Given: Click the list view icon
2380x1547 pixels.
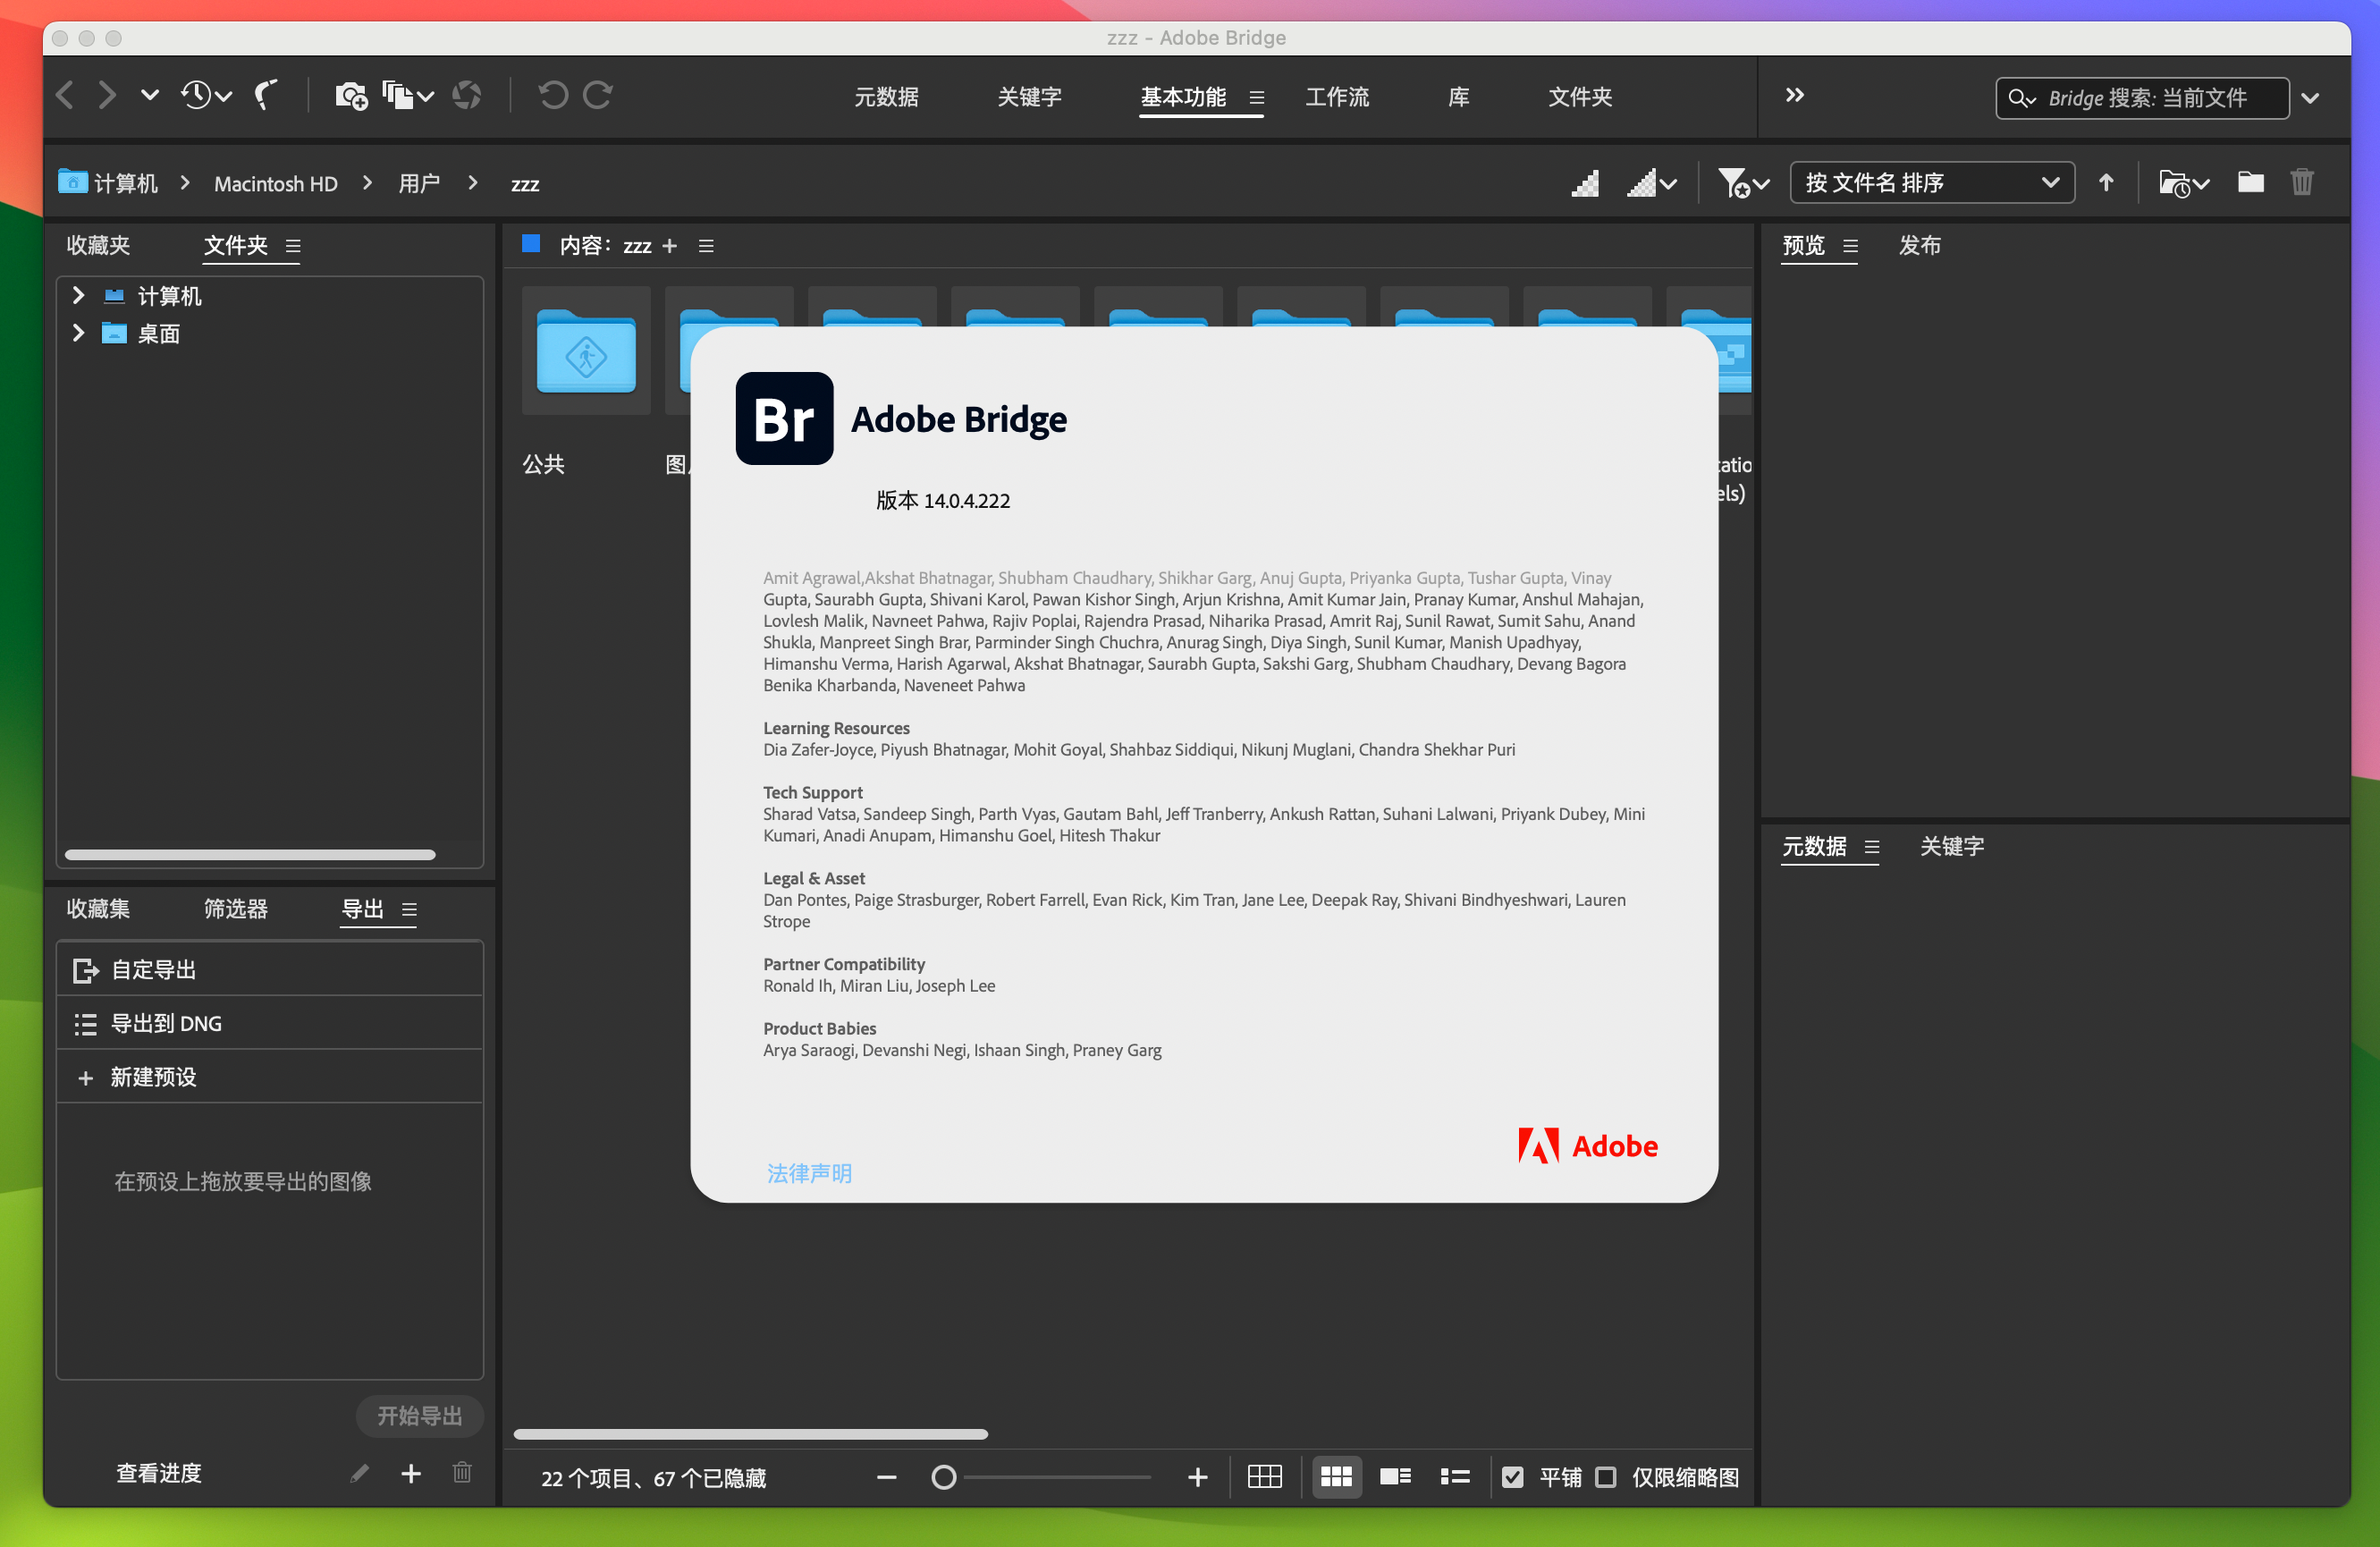Looking at the screenshot, I should tap(1457, 1475).
